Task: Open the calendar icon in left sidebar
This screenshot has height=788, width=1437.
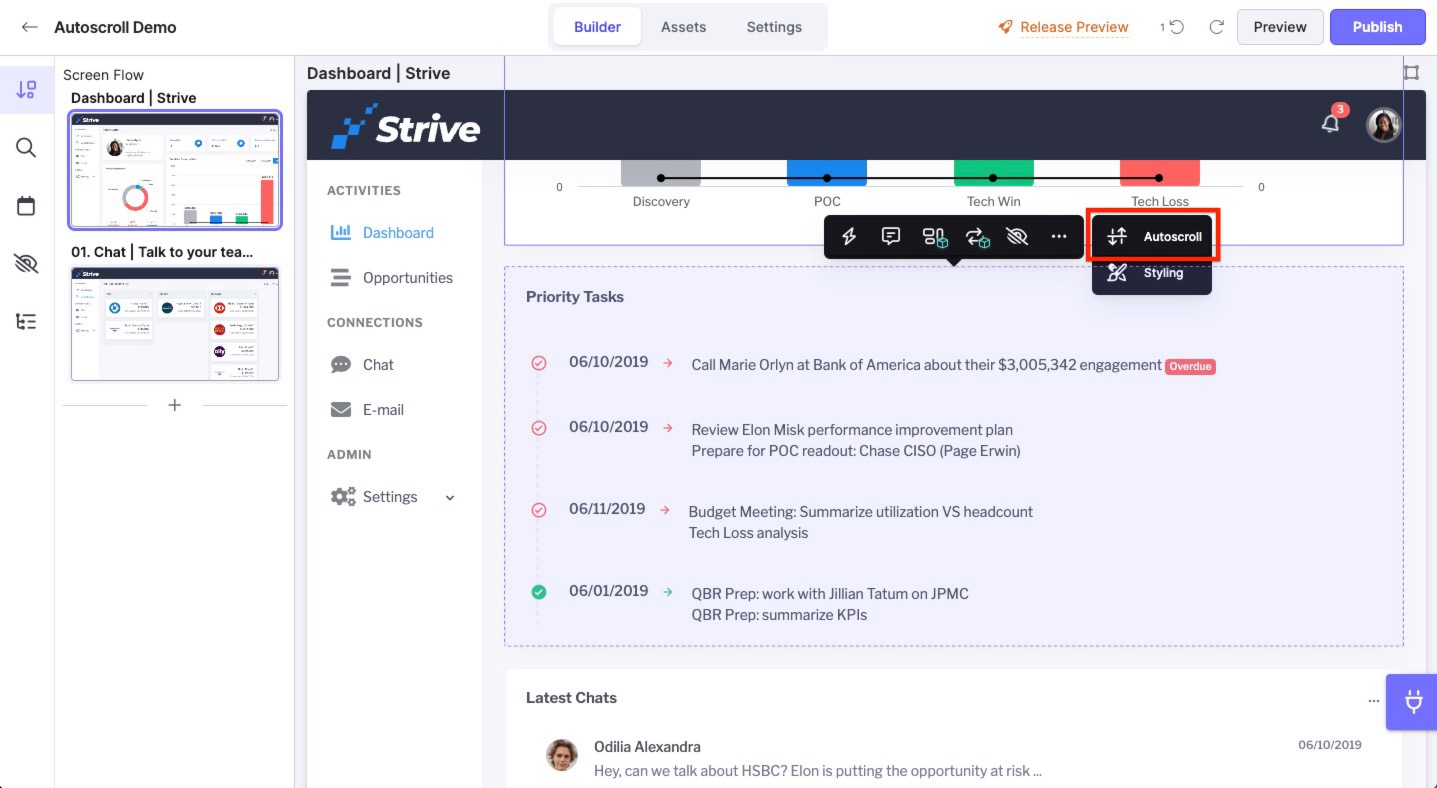Action: coord(26,206)
